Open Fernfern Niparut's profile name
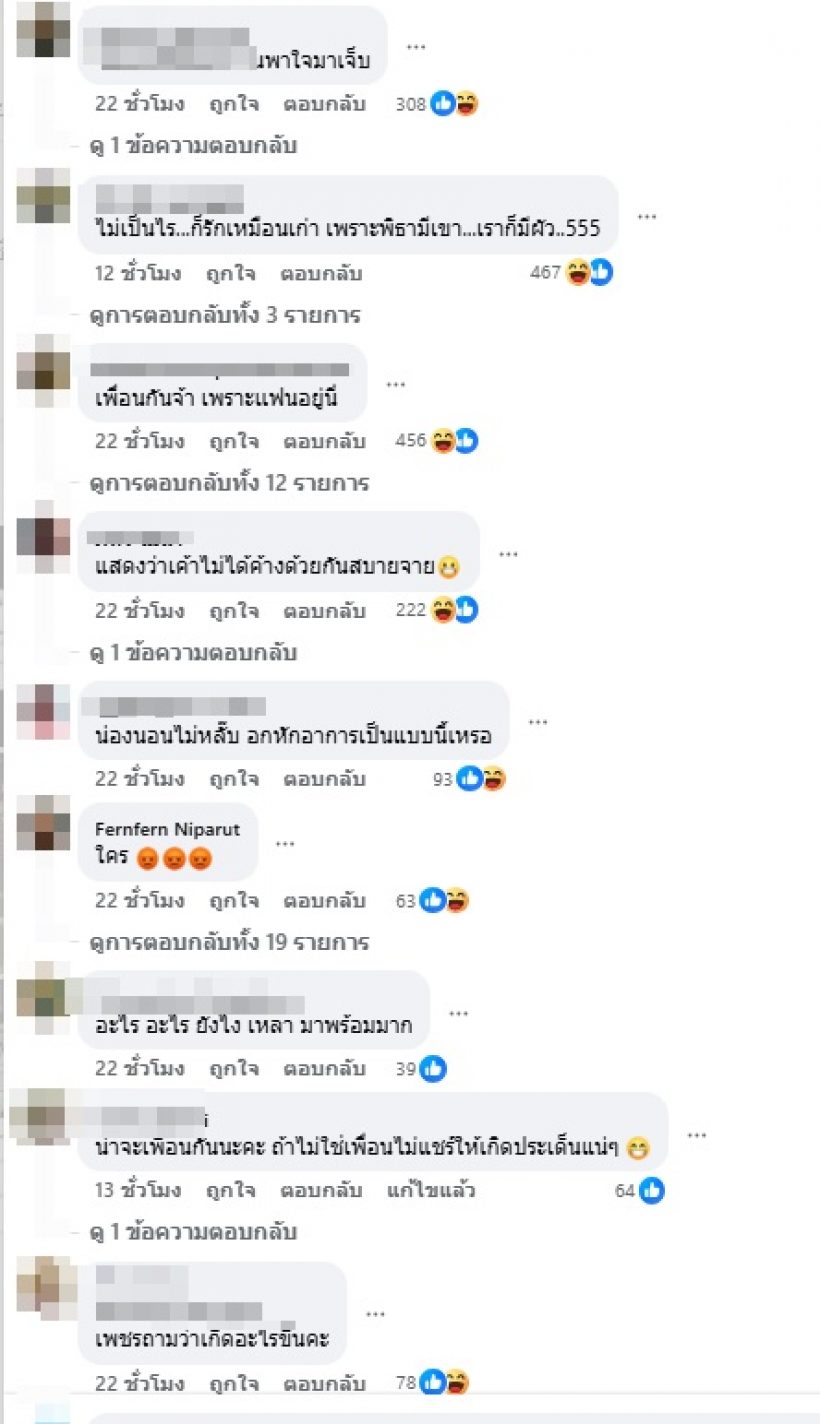820x1424 pixels. pos(168,829)
